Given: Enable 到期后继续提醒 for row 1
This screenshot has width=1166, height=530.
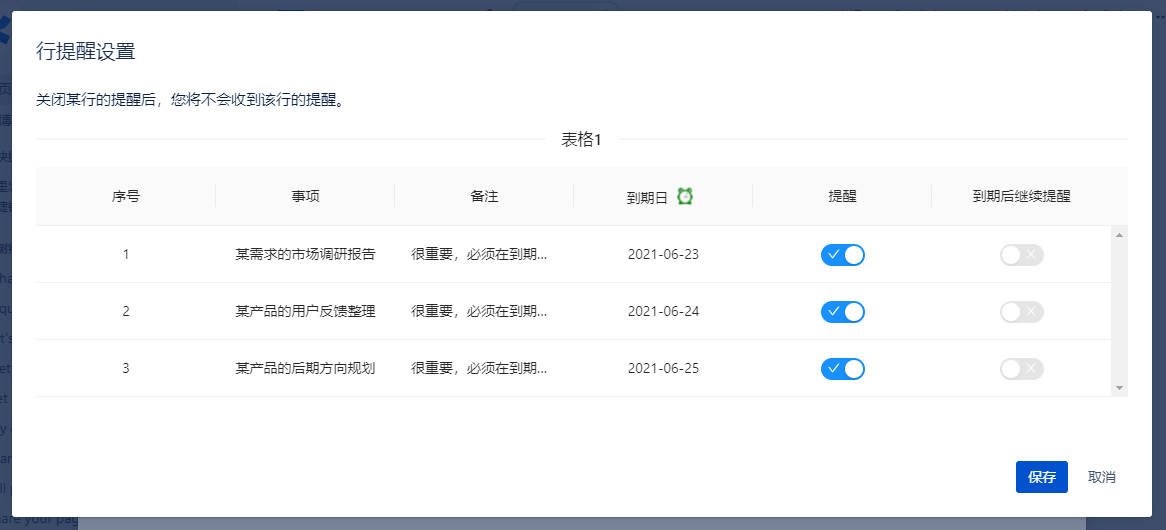Looking at the screenshot, I should point(1021,255).
